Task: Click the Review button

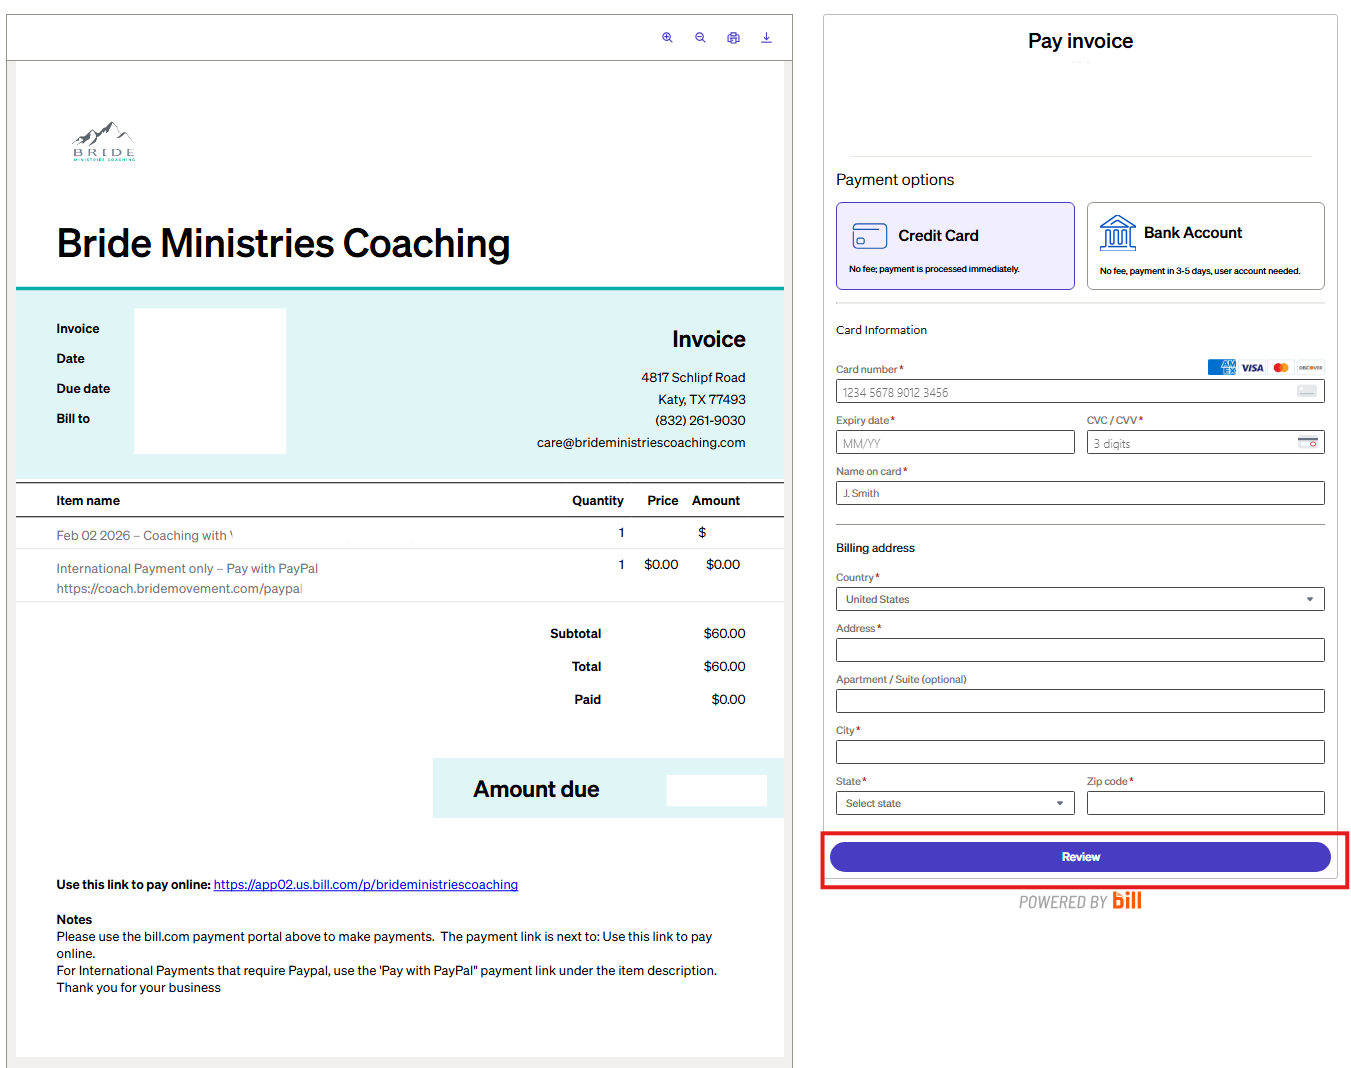Action: pos(1080,857)
